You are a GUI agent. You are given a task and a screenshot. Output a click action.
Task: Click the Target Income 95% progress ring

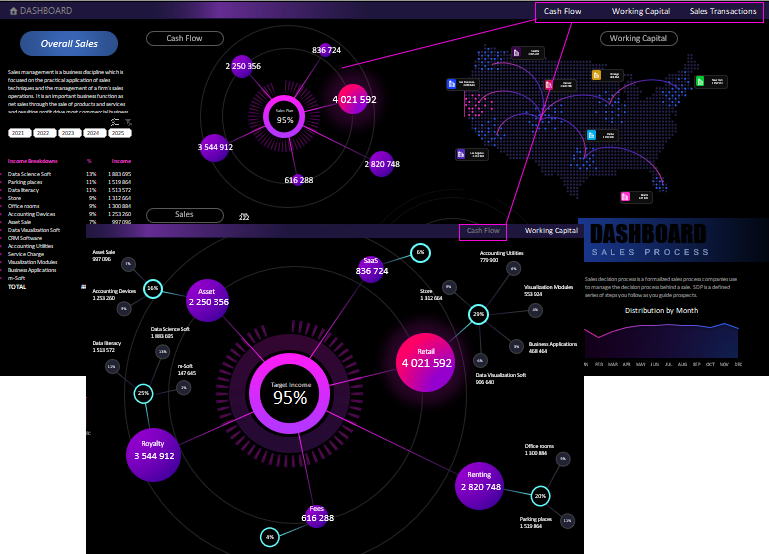(290, 396)
